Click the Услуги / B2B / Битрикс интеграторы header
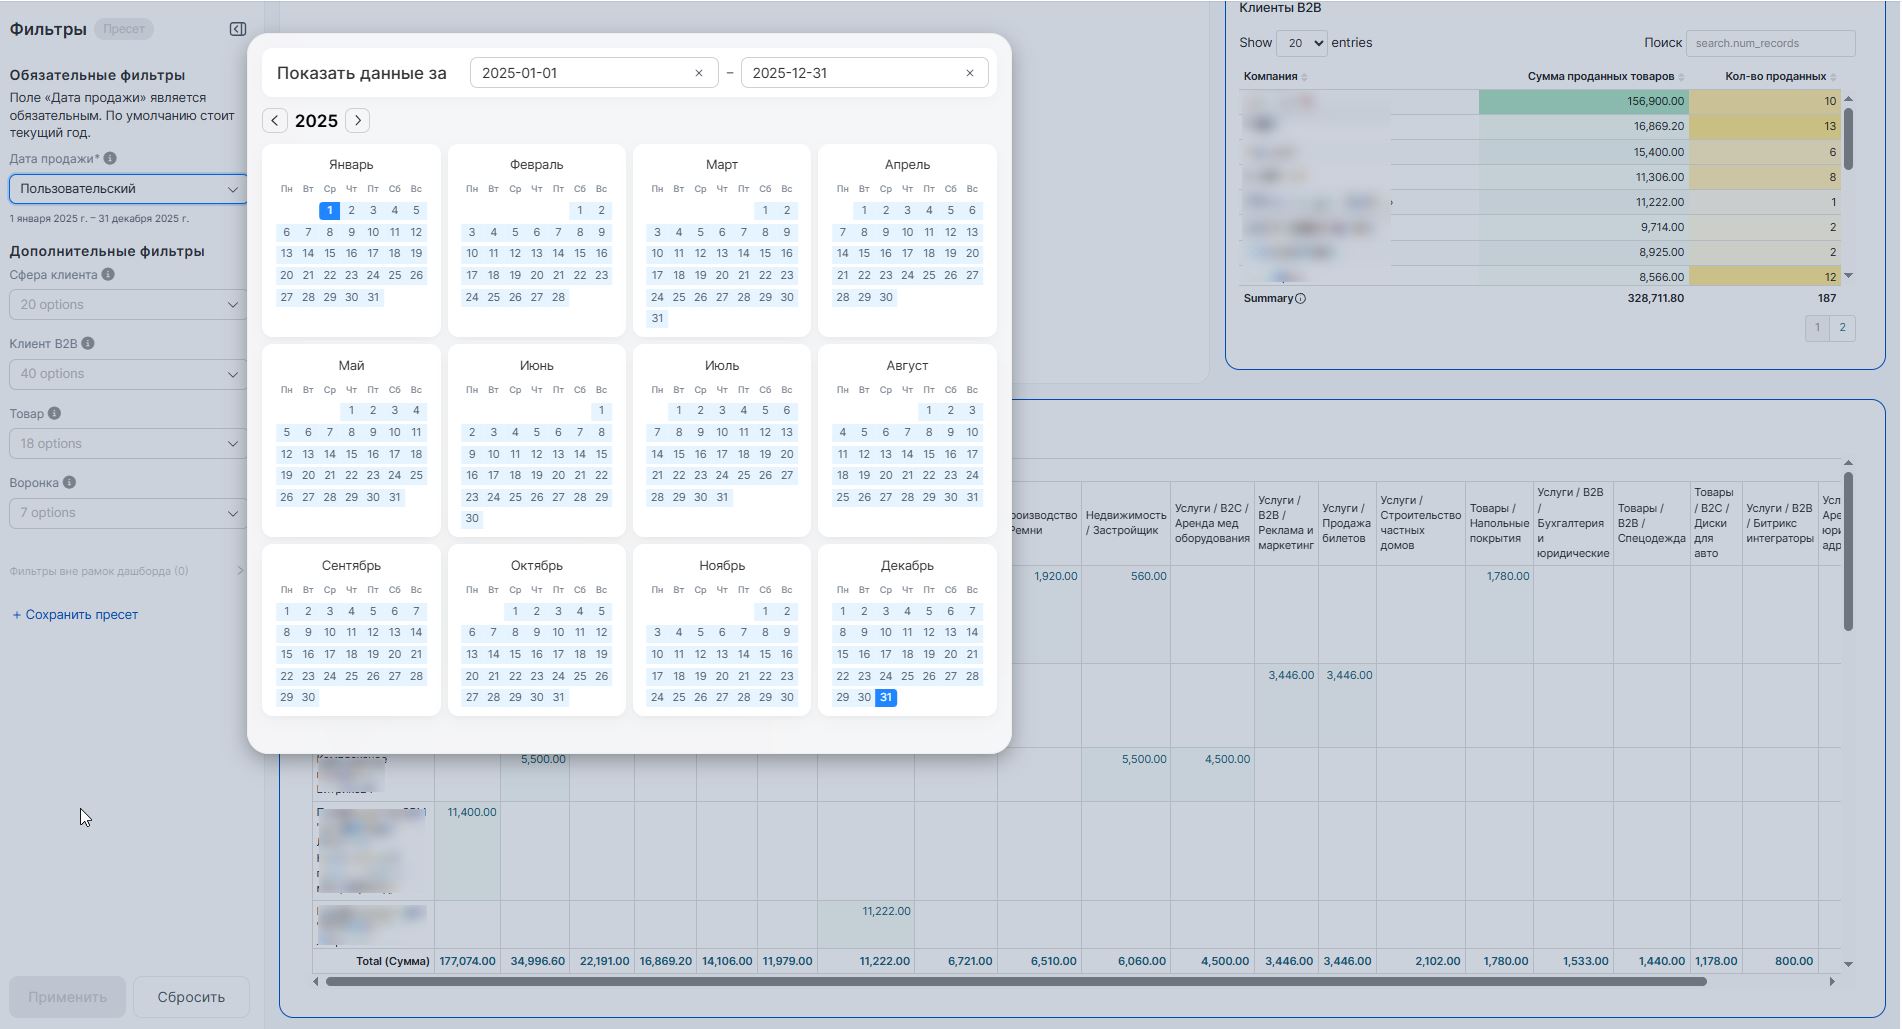This screenshot has height=1029, width=1902. 1780,523
